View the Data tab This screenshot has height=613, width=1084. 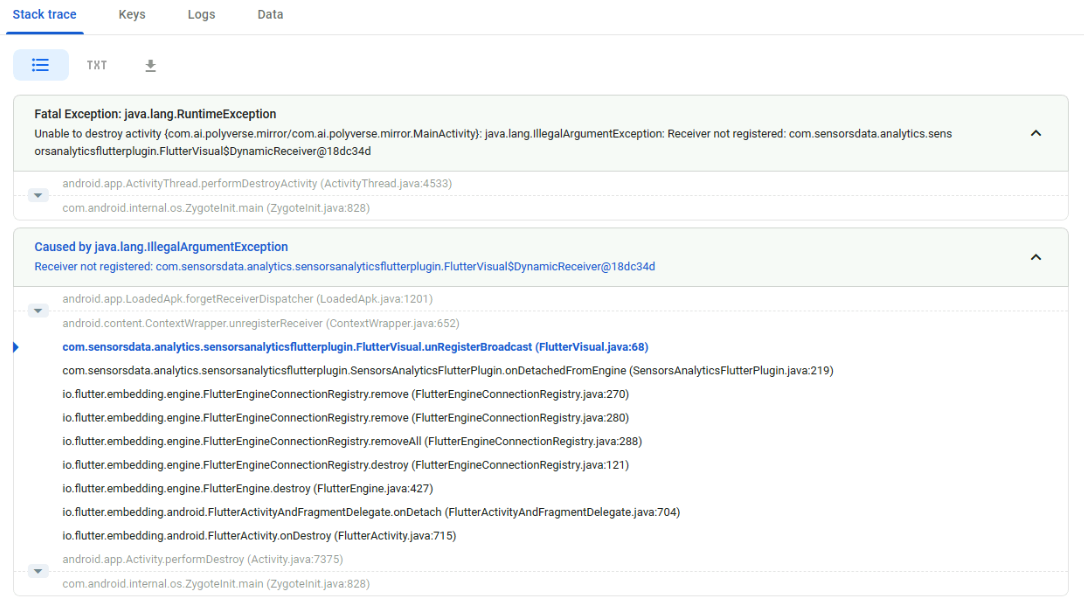270,15
